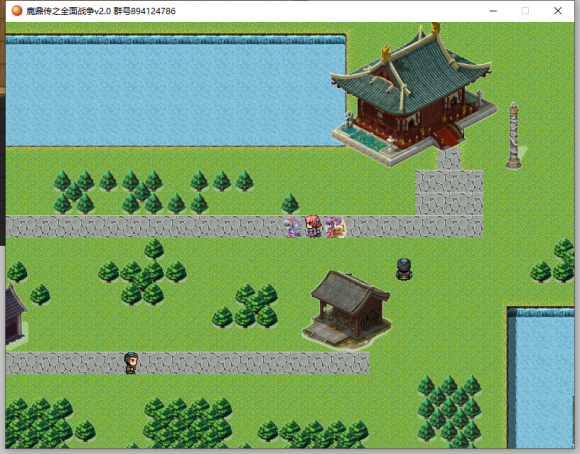Click the large green-roofed temple building

(413, 96)
